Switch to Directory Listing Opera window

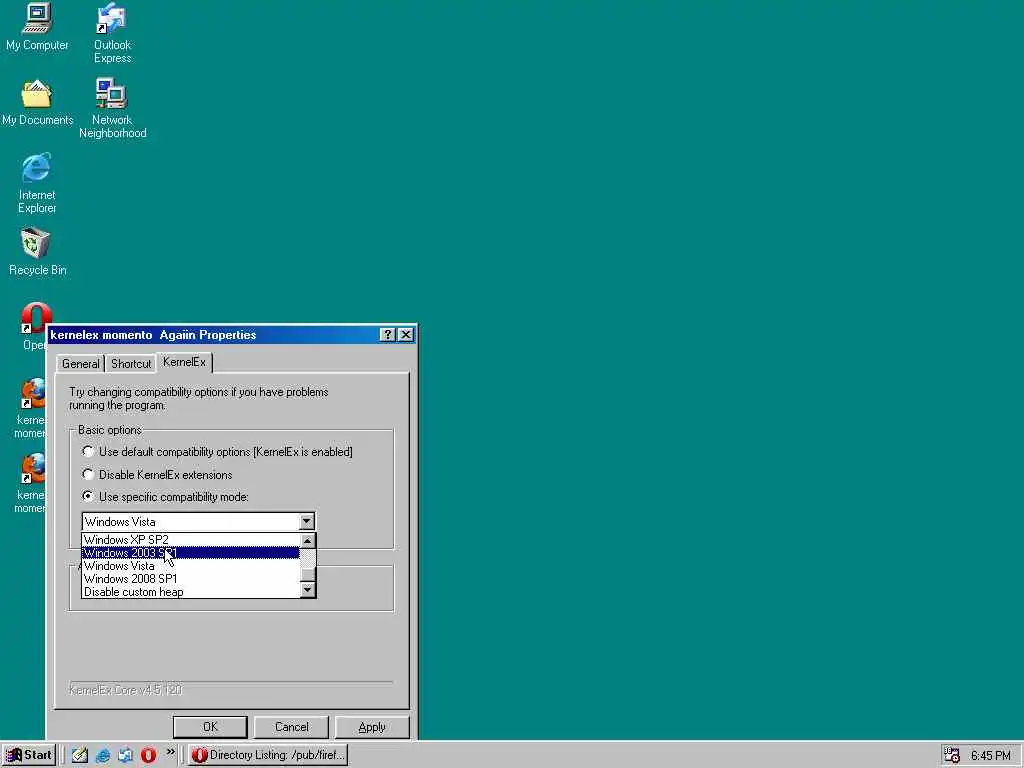268,755
